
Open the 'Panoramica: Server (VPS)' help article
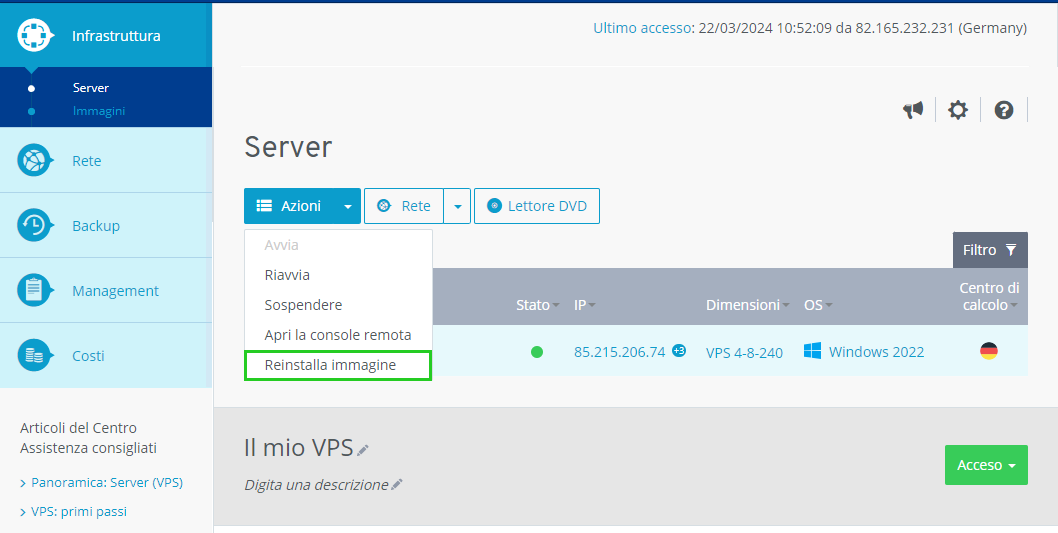coord(107,482)
